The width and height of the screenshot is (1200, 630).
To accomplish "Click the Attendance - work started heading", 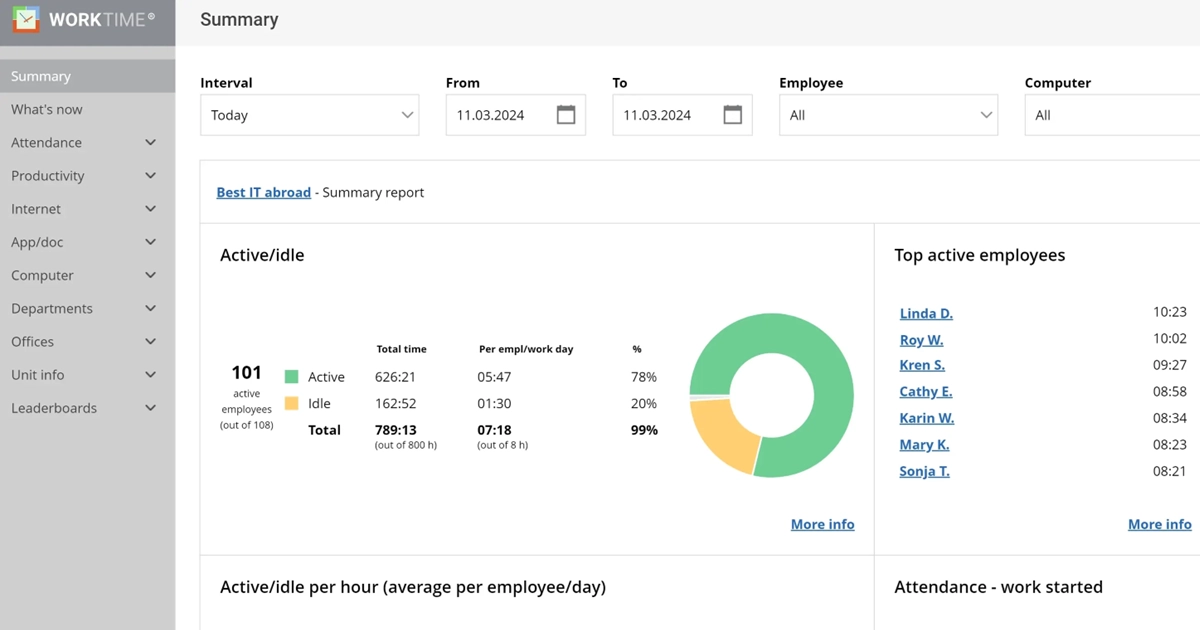I will (x=998, y=587).
